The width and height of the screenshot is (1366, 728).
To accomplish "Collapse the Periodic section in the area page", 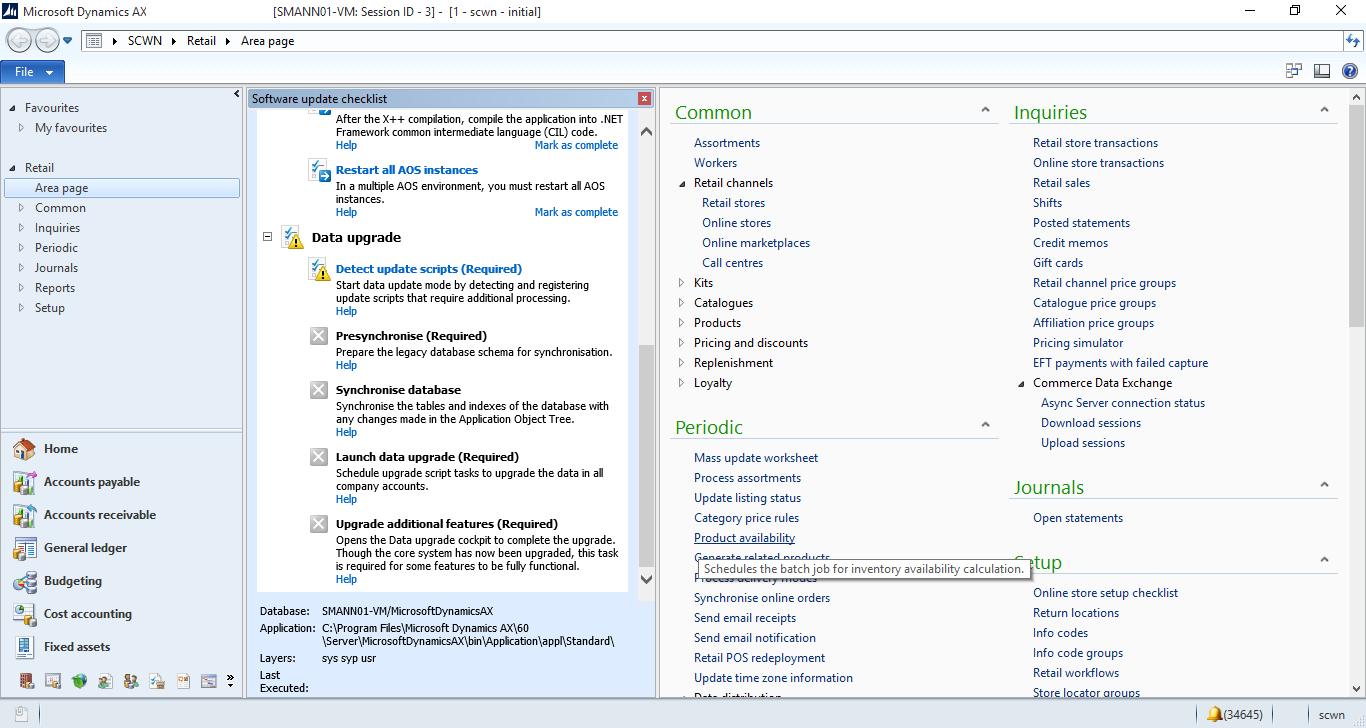I will tap(985, 425).
